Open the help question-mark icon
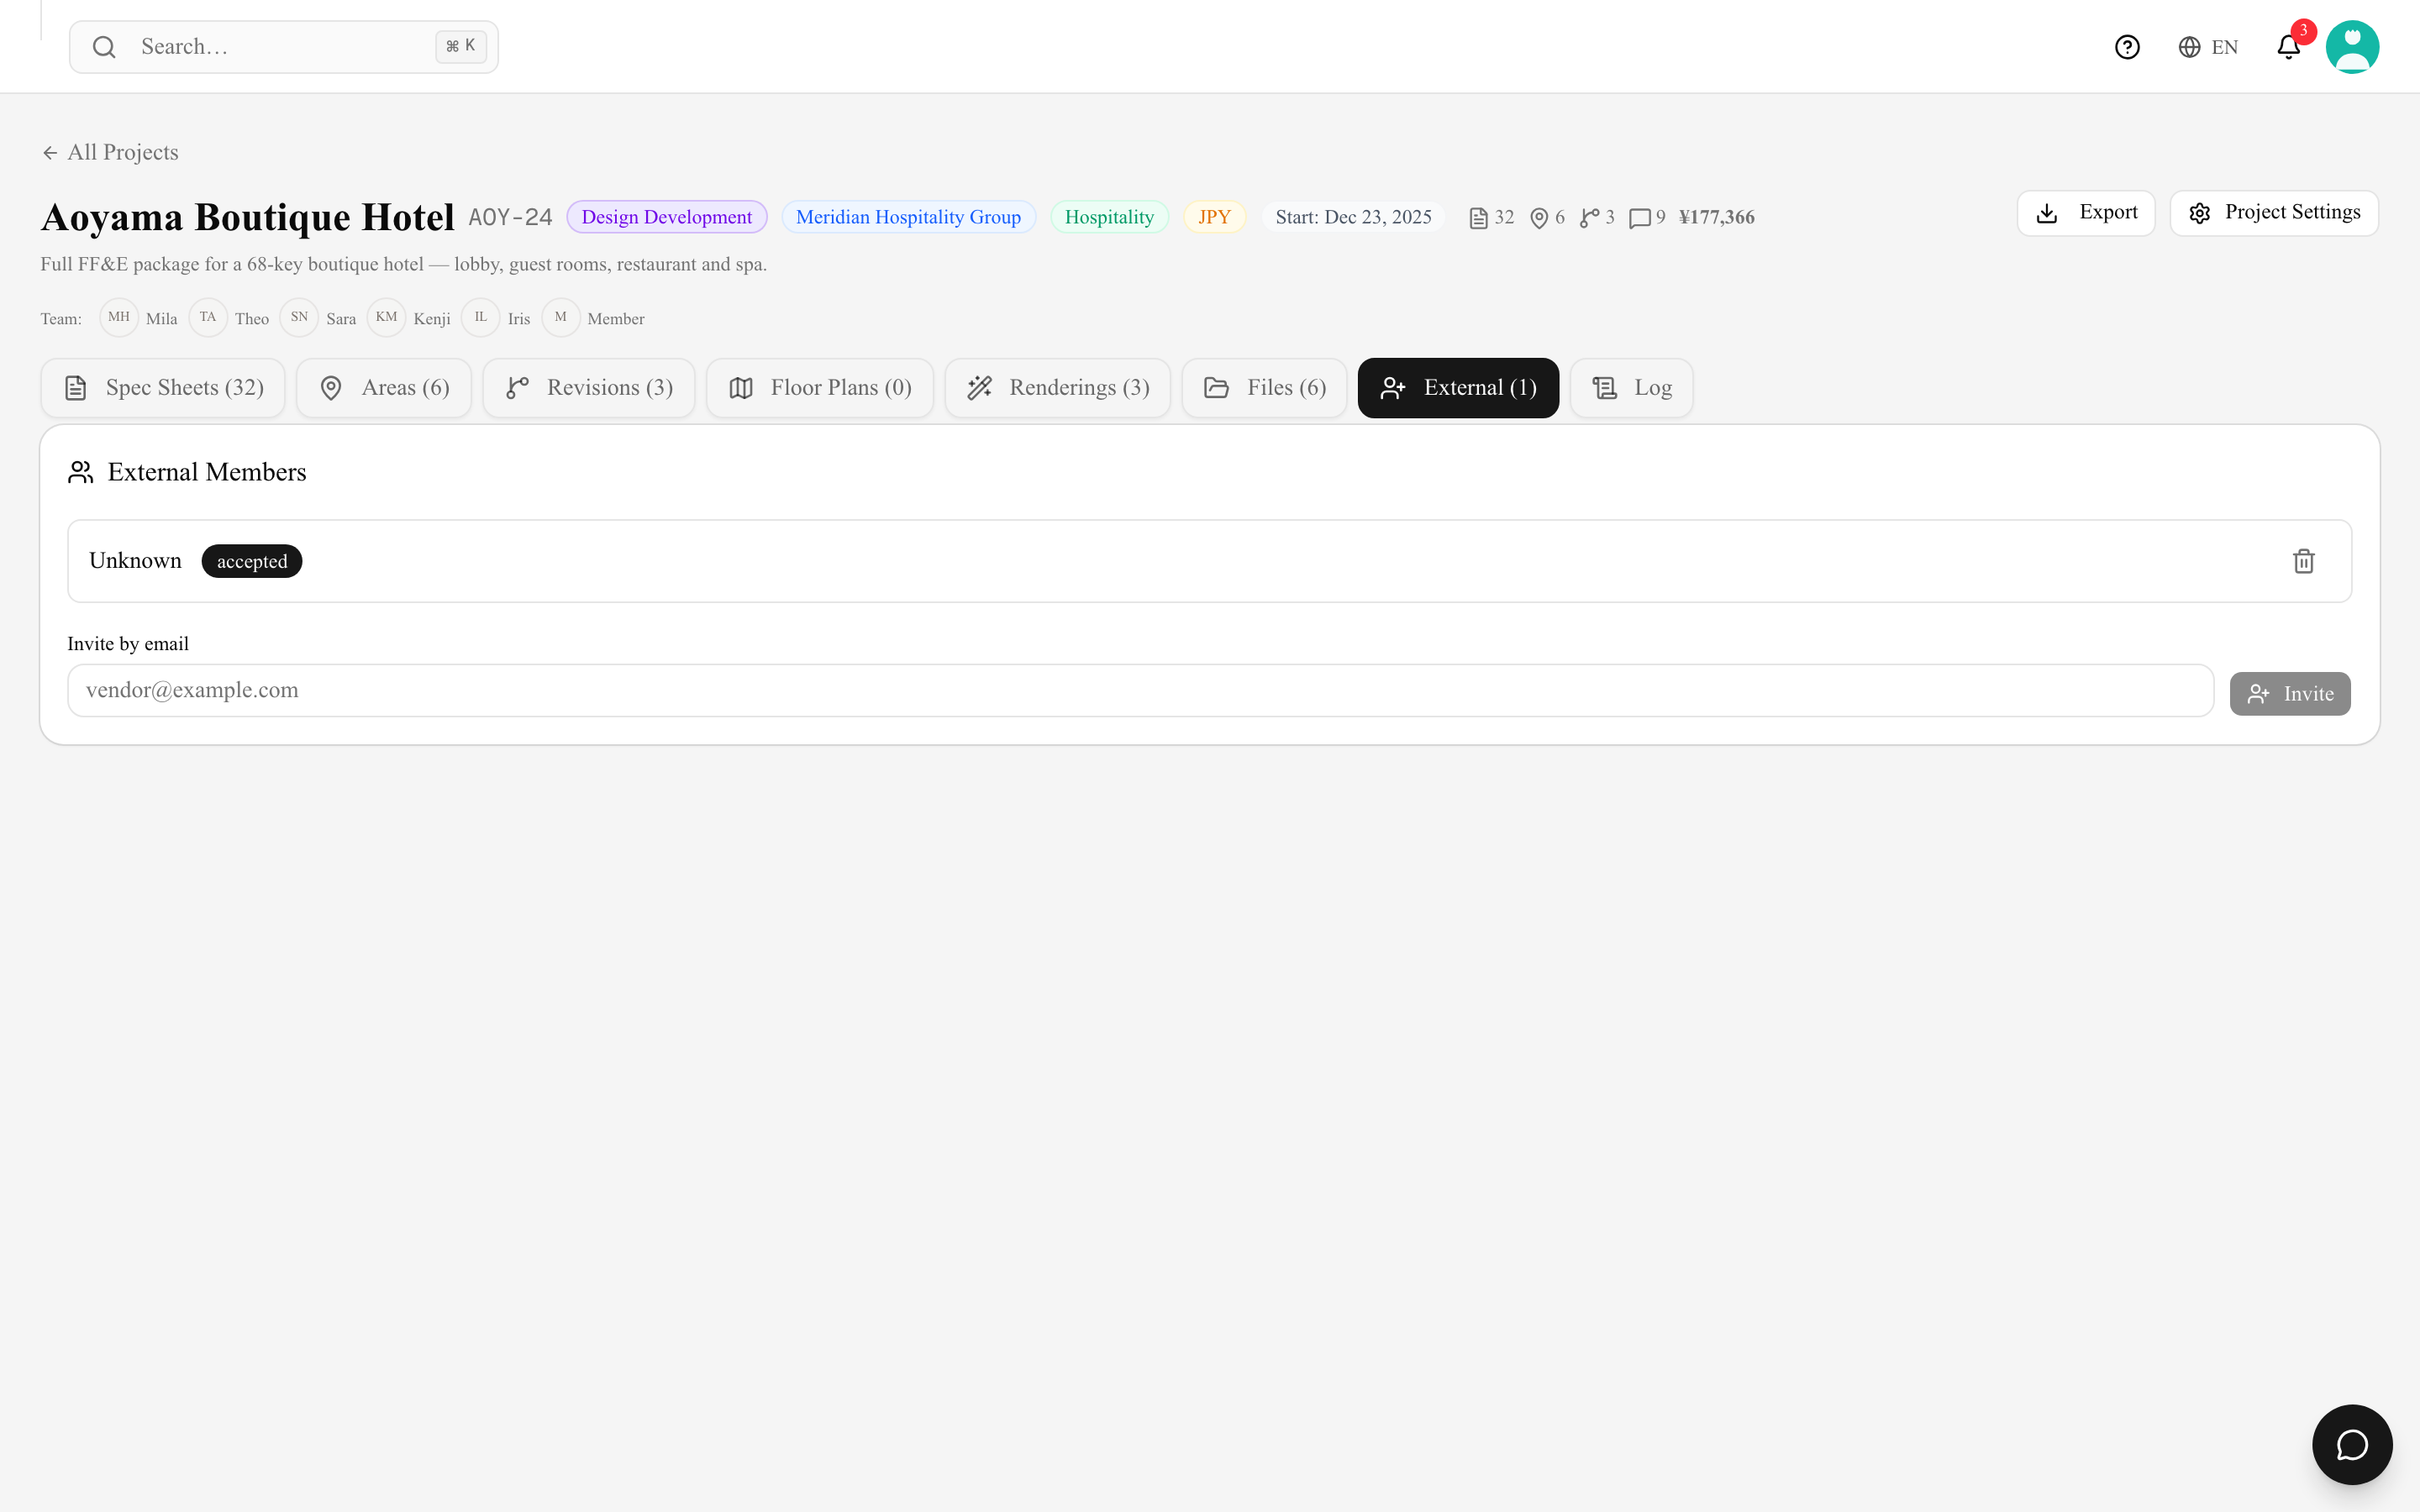Viewport: 2420px width, 1512px height. click(2127, 47)
